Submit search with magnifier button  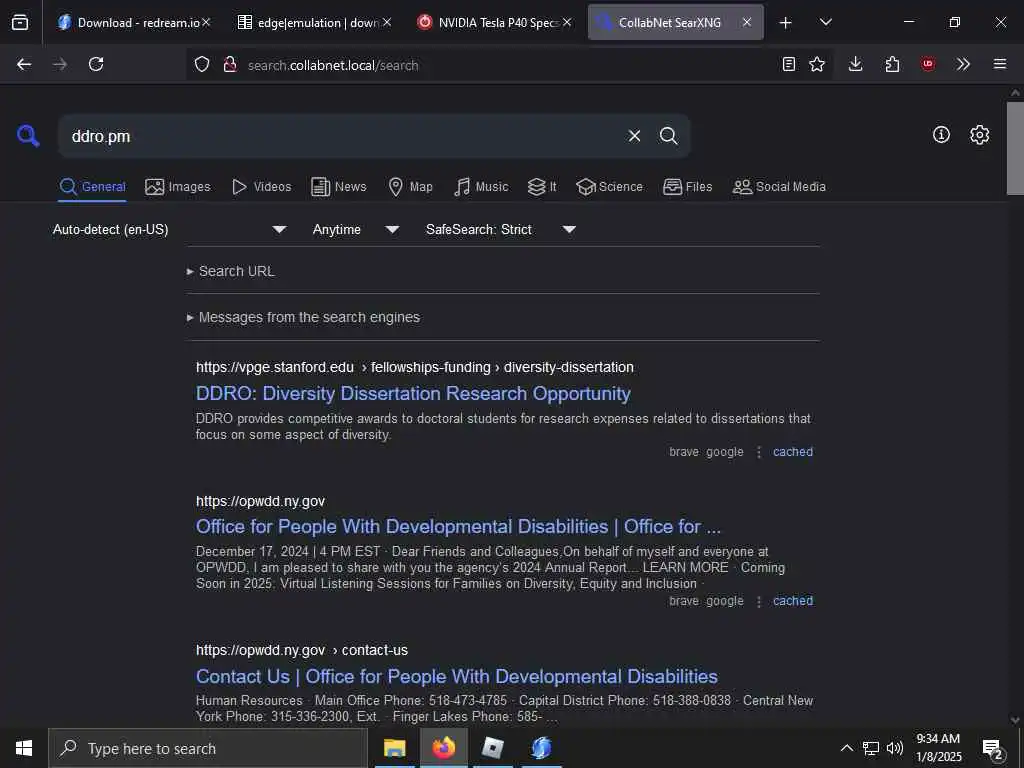pyautogui.click(x=668, y=136)
